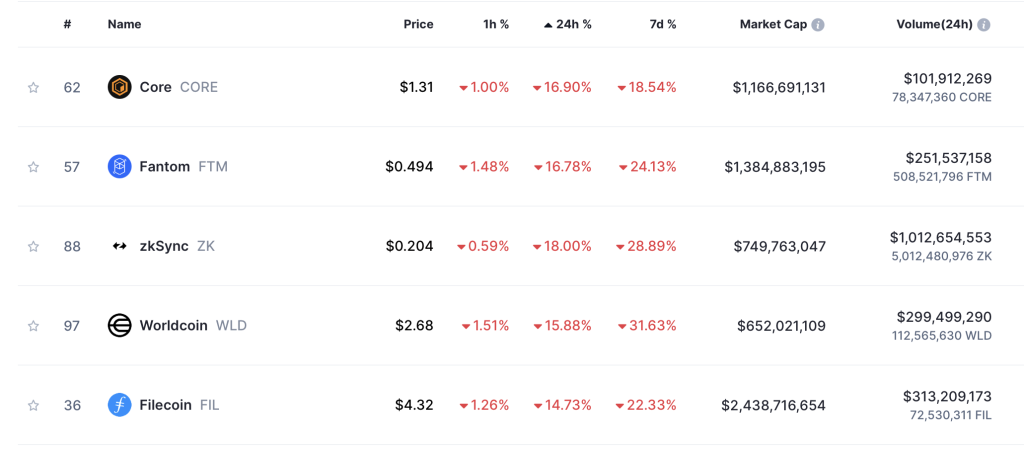Click the Fantom coin logo icon

point(120,167)
